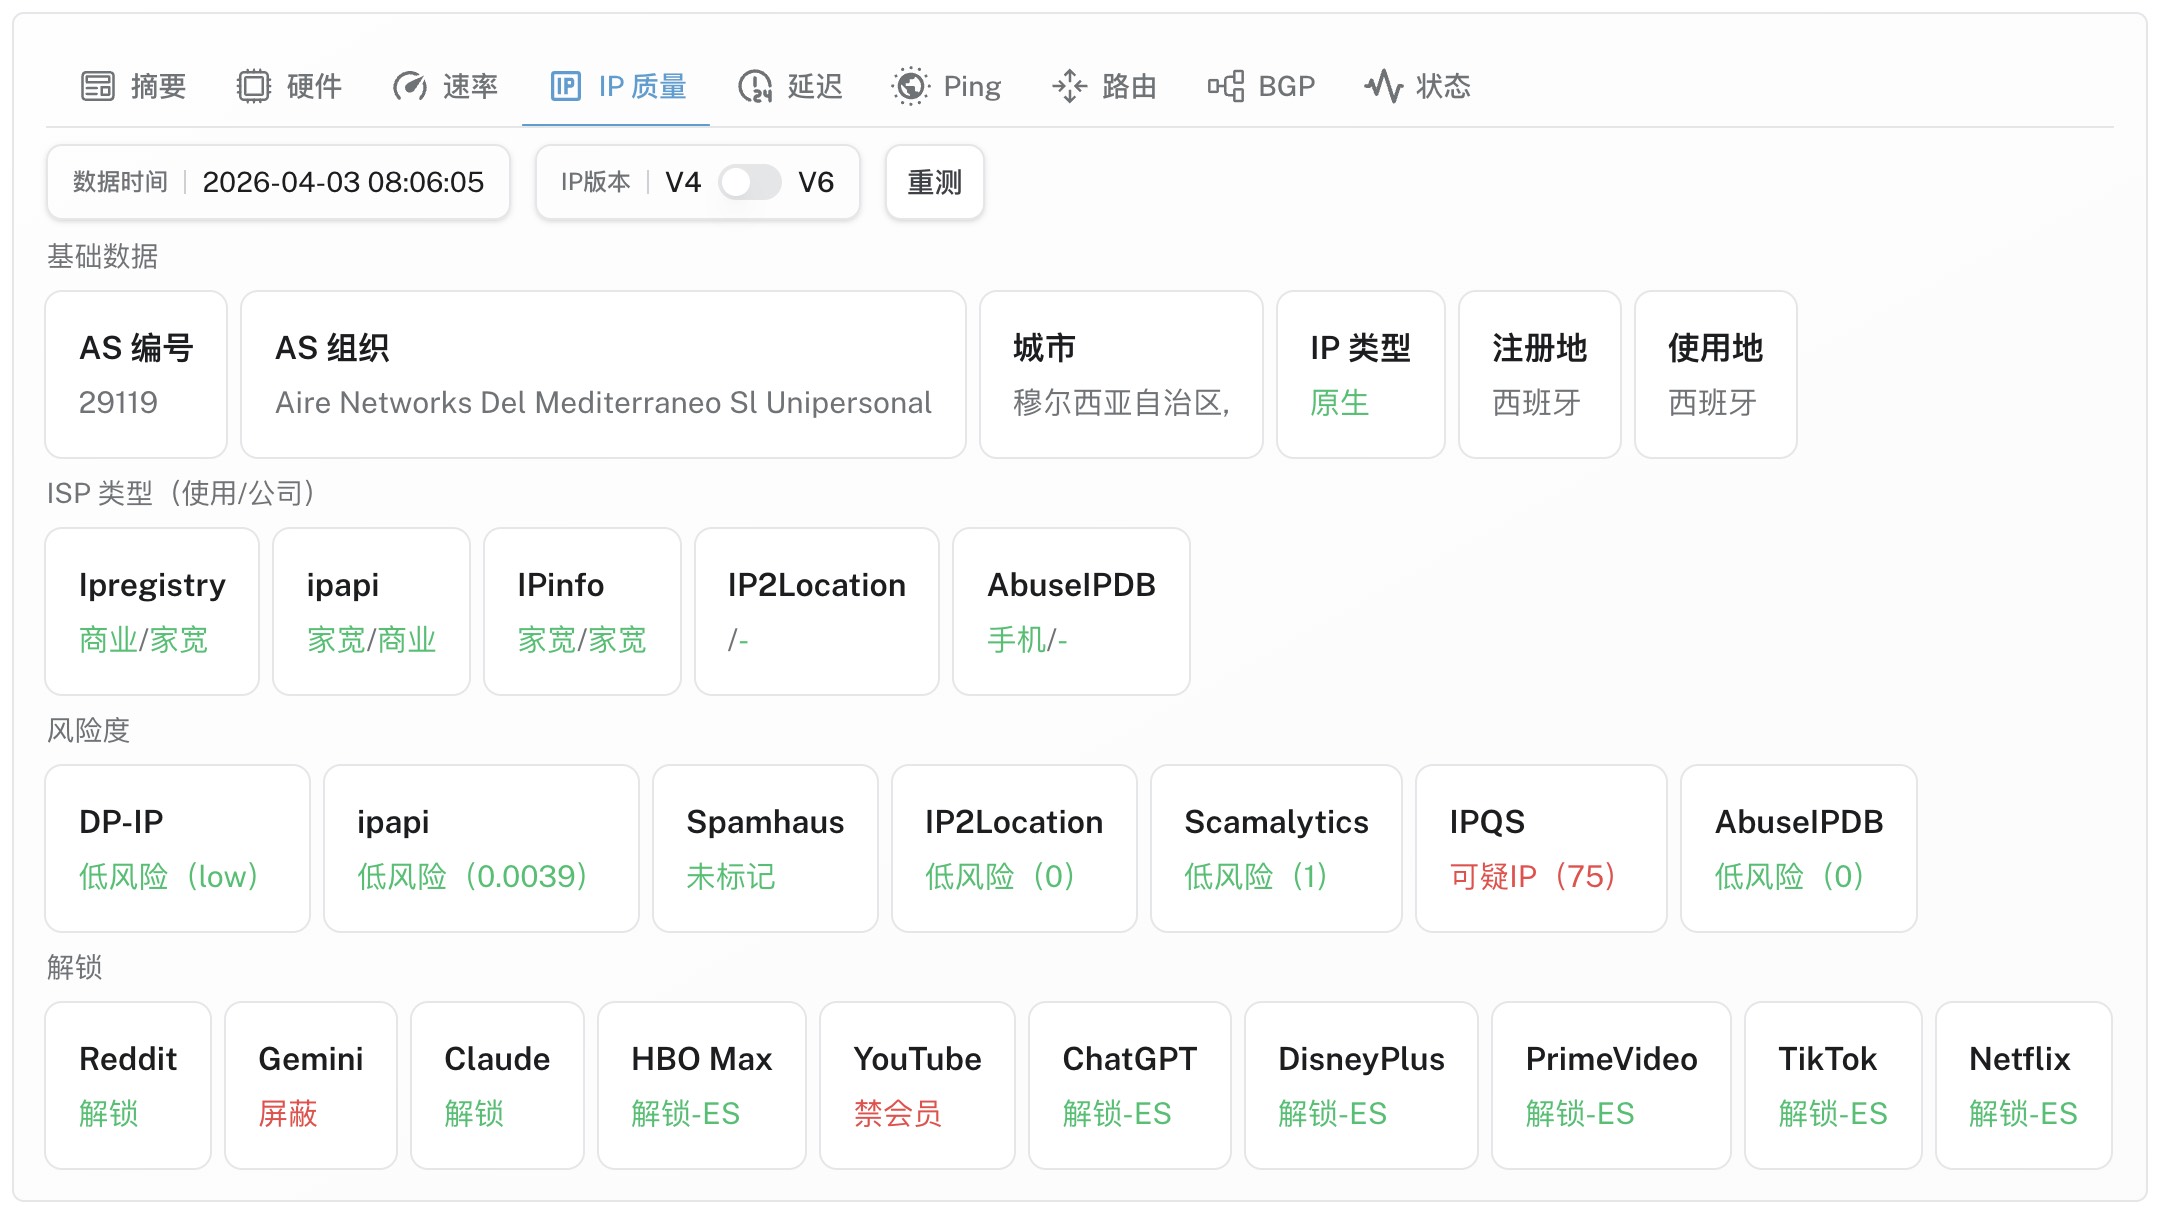Click PrimeVideo status 解锁-ES
The image size is (2164, 1216).
point(1580,1113)
